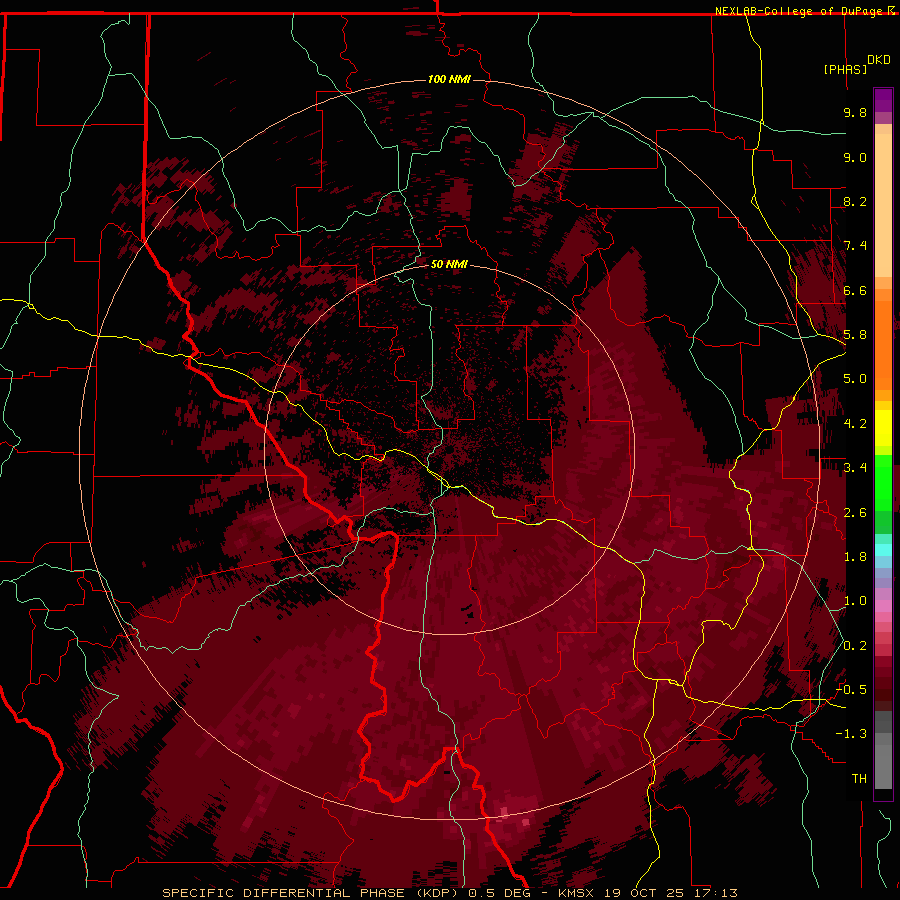
Task: Click the DKD legend unit label
Action: pos(878,60)
